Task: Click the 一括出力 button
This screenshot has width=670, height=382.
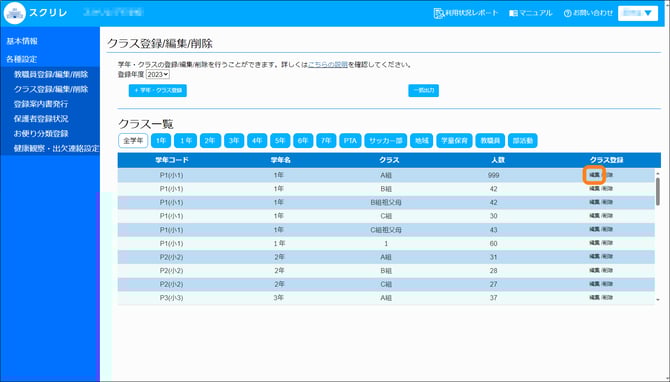Action: tap(423, 90)
